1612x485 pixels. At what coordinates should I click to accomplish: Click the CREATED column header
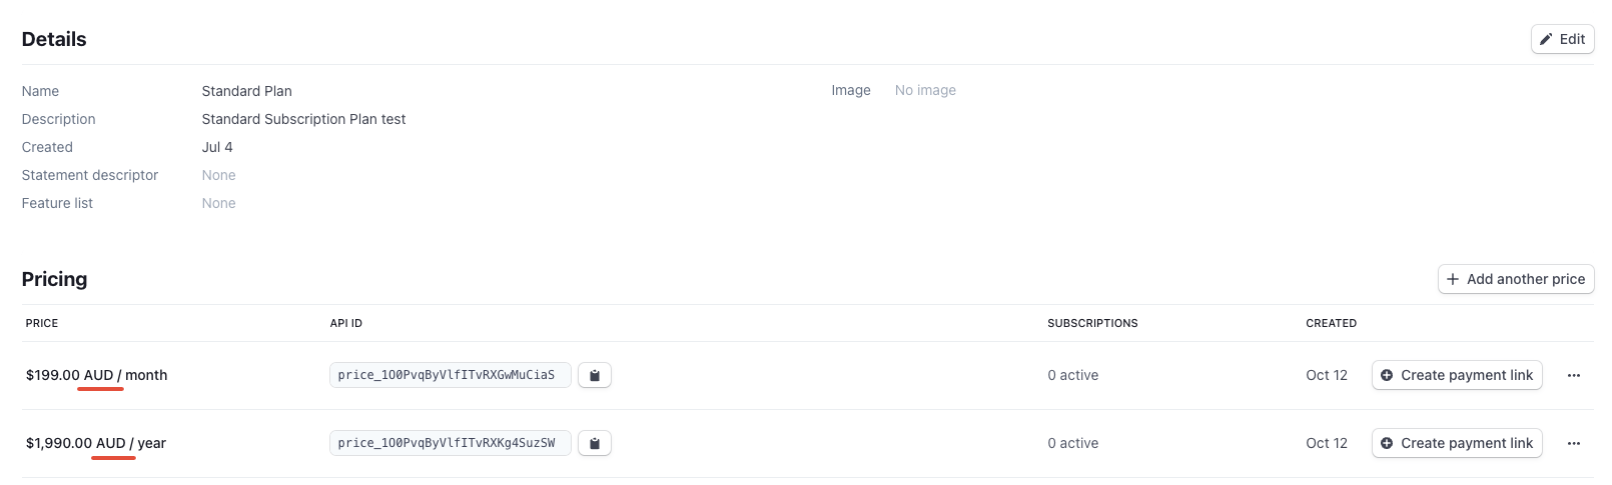[x=1331, y=323]
